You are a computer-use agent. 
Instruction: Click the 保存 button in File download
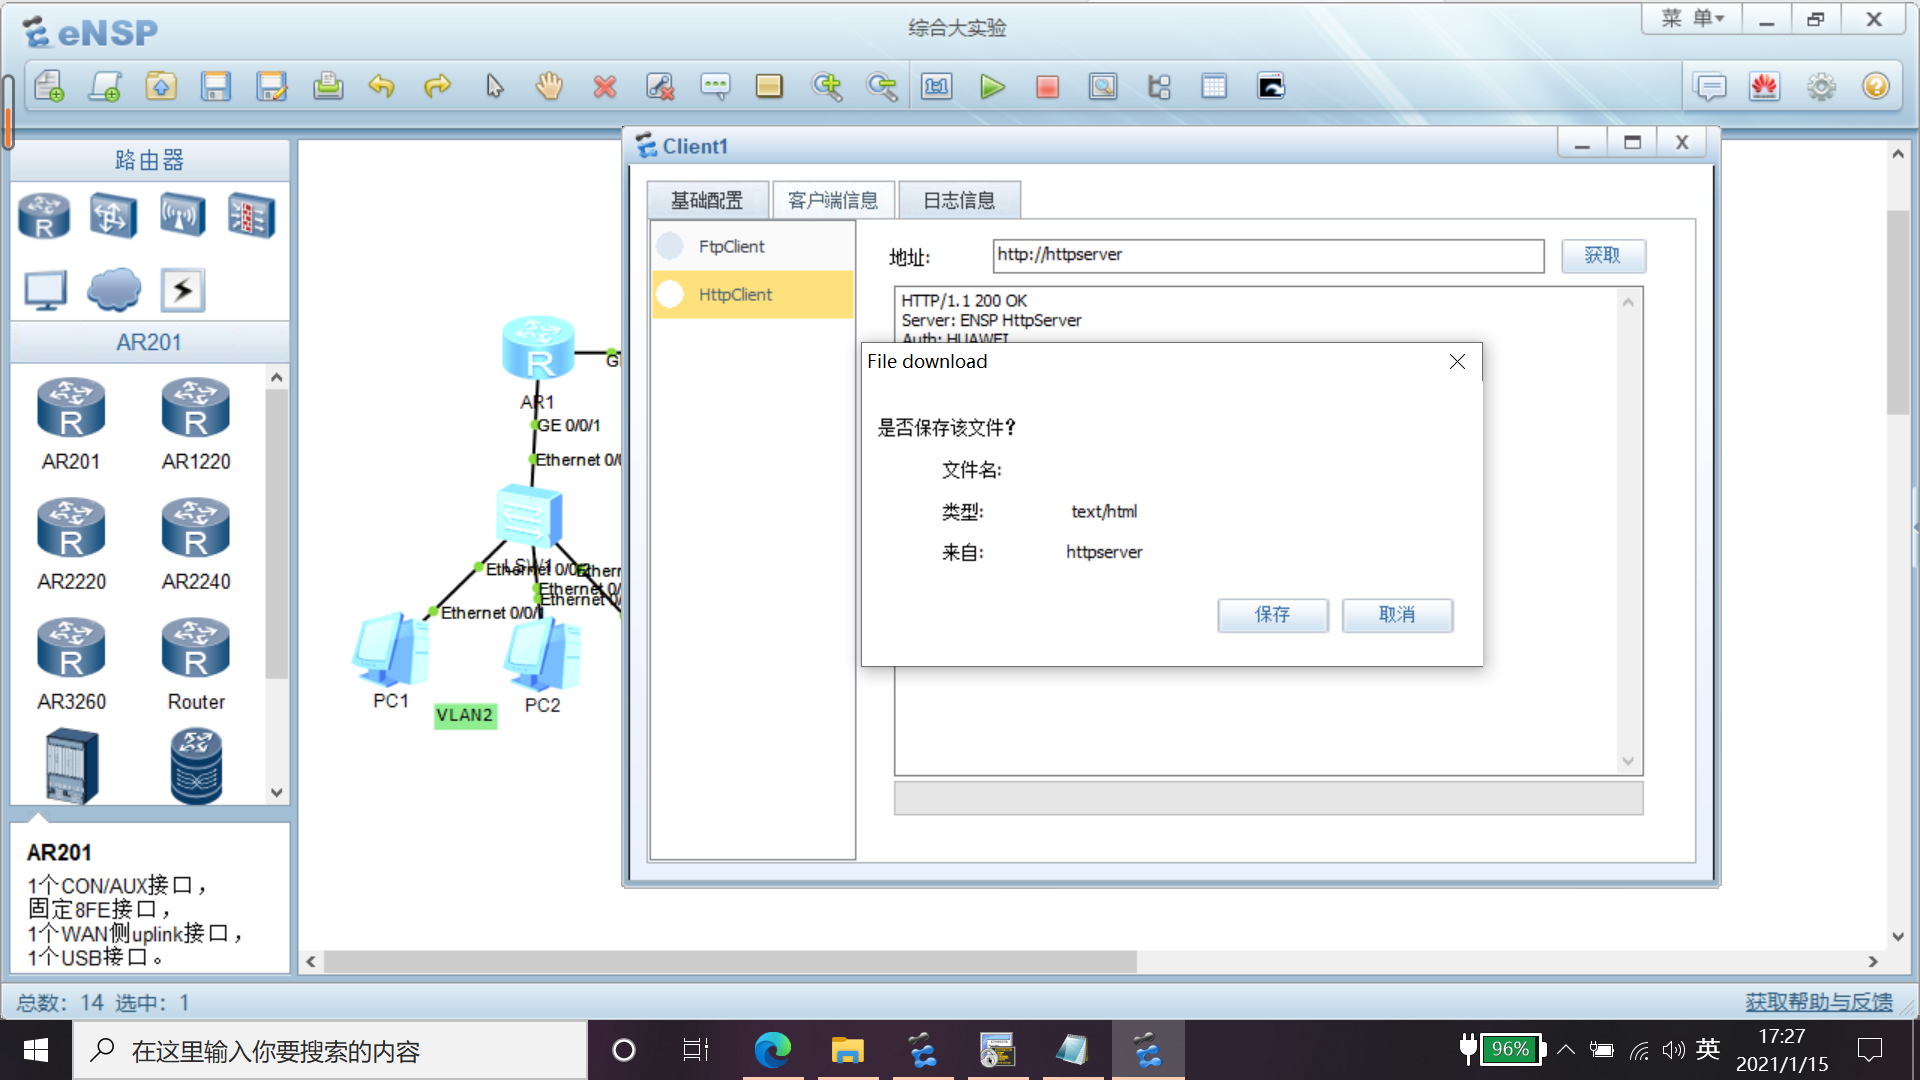pos(1272,615)
